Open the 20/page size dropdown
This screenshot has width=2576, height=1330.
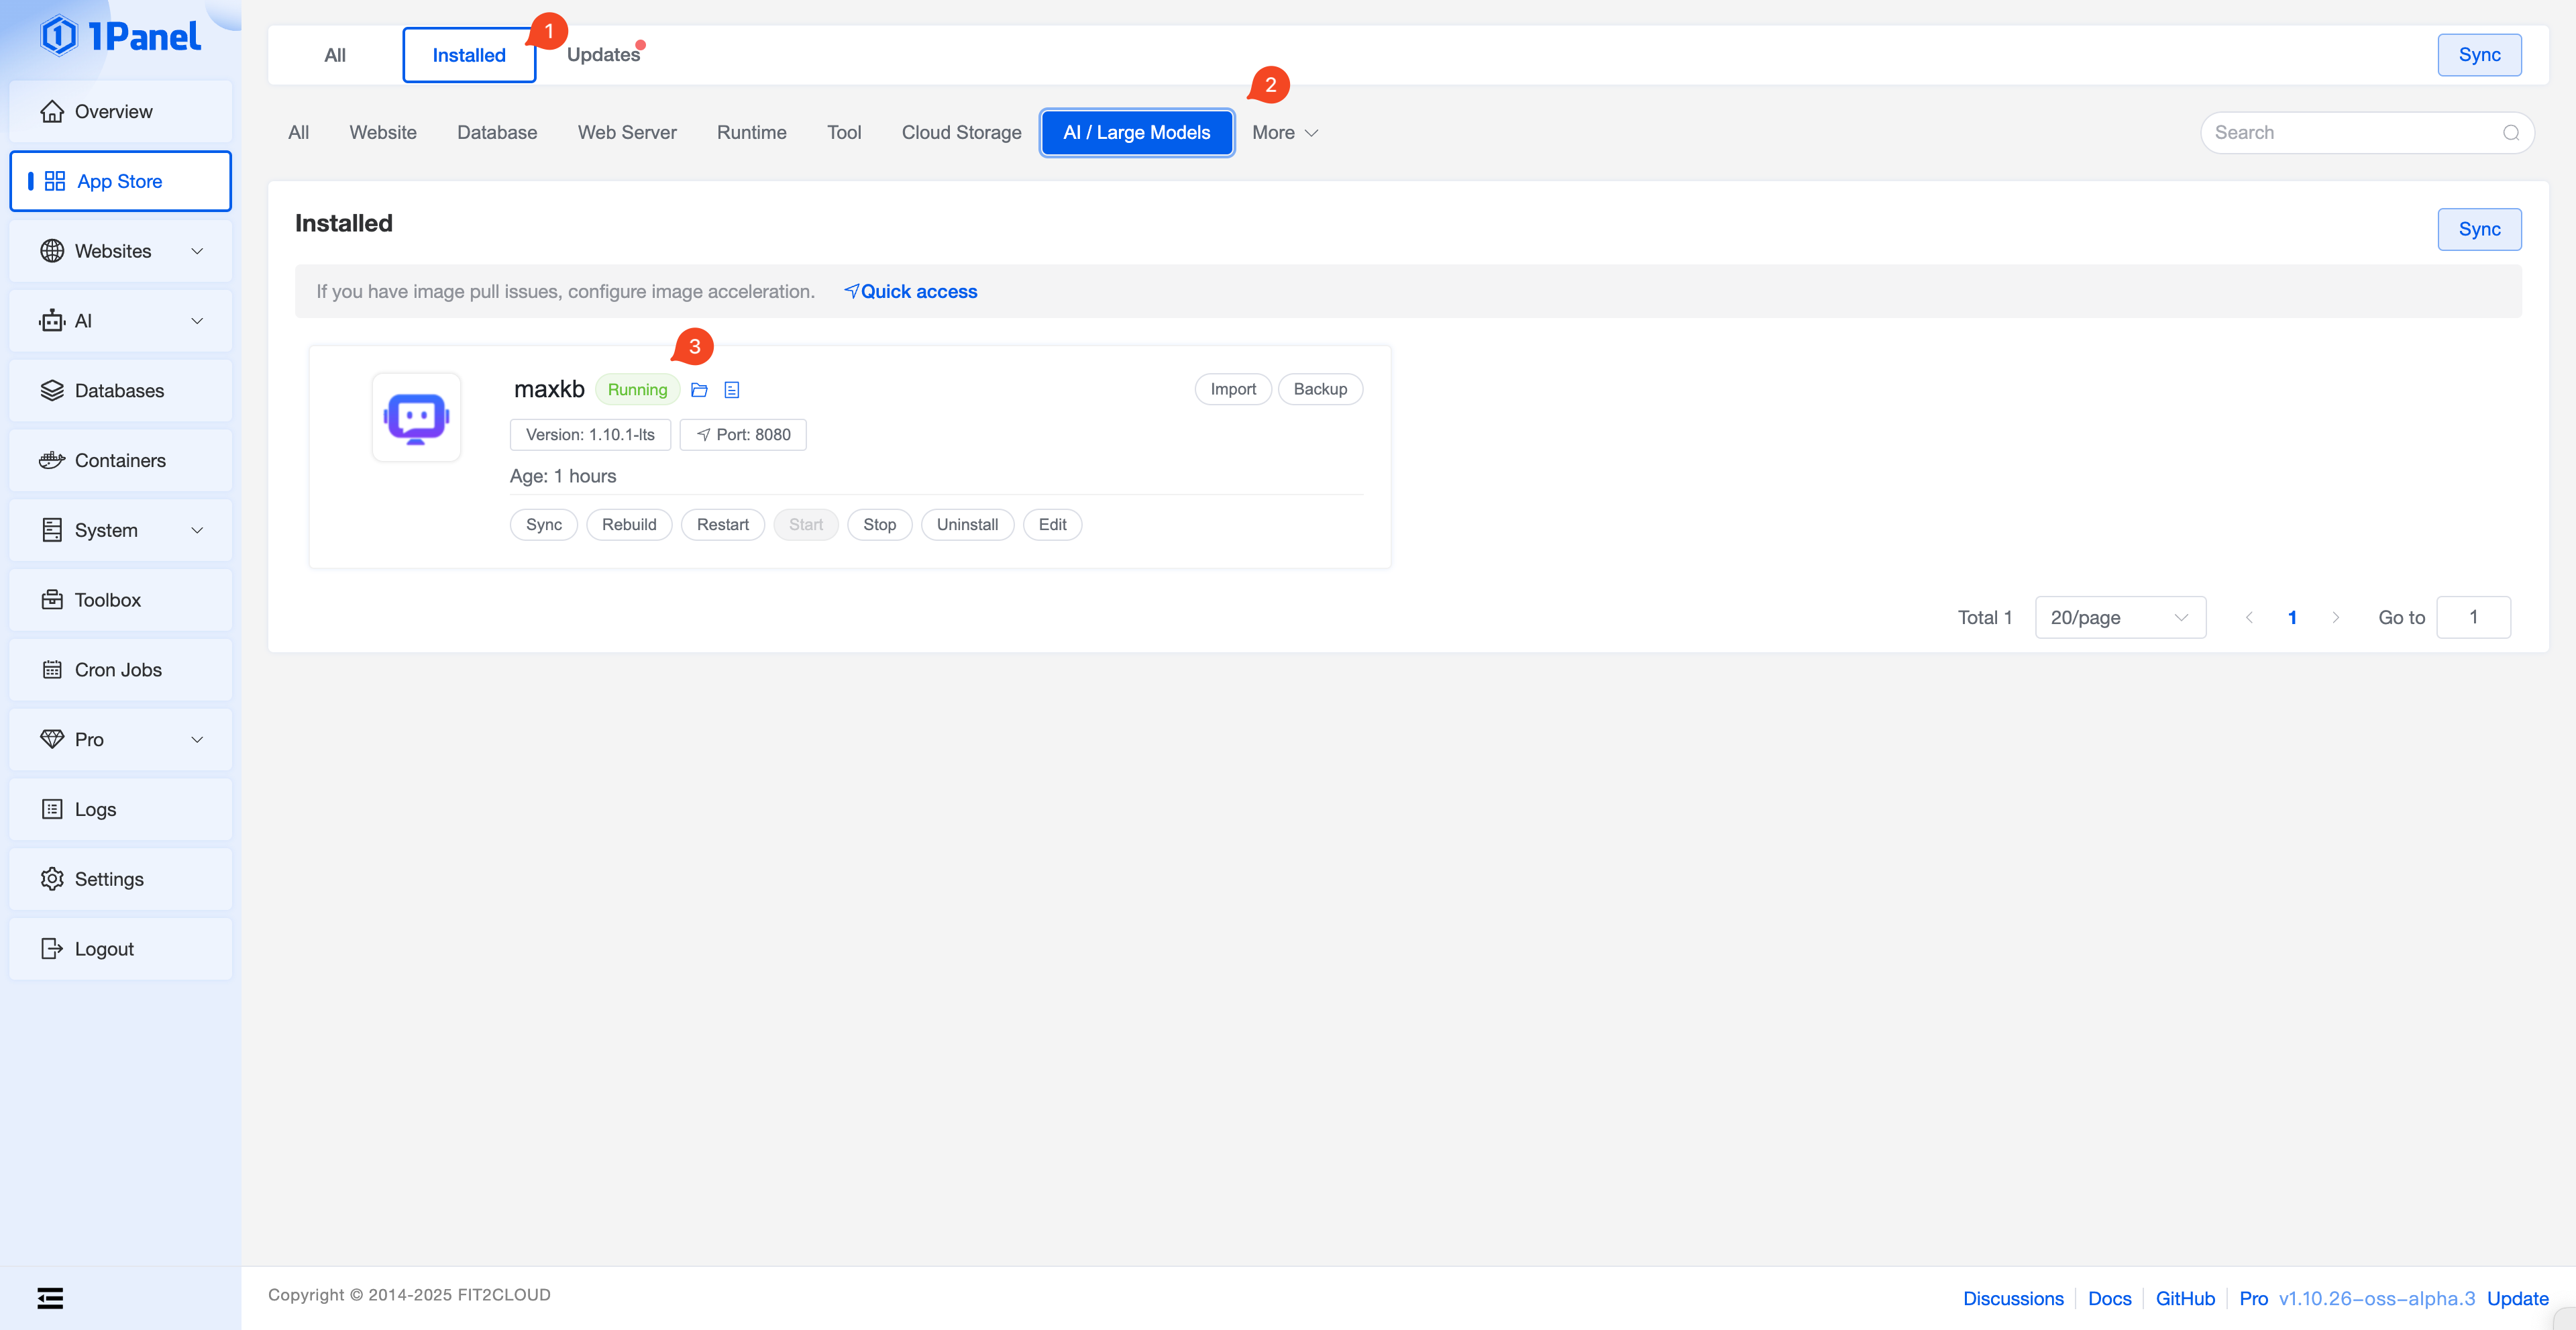pos(2120,618)
